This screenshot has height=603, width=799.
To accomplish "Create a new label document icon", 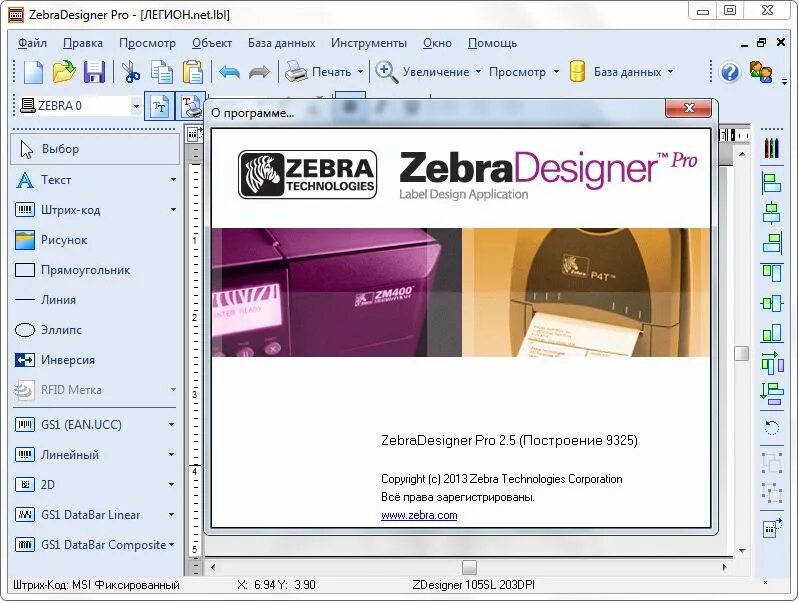I will coord(34,72).
